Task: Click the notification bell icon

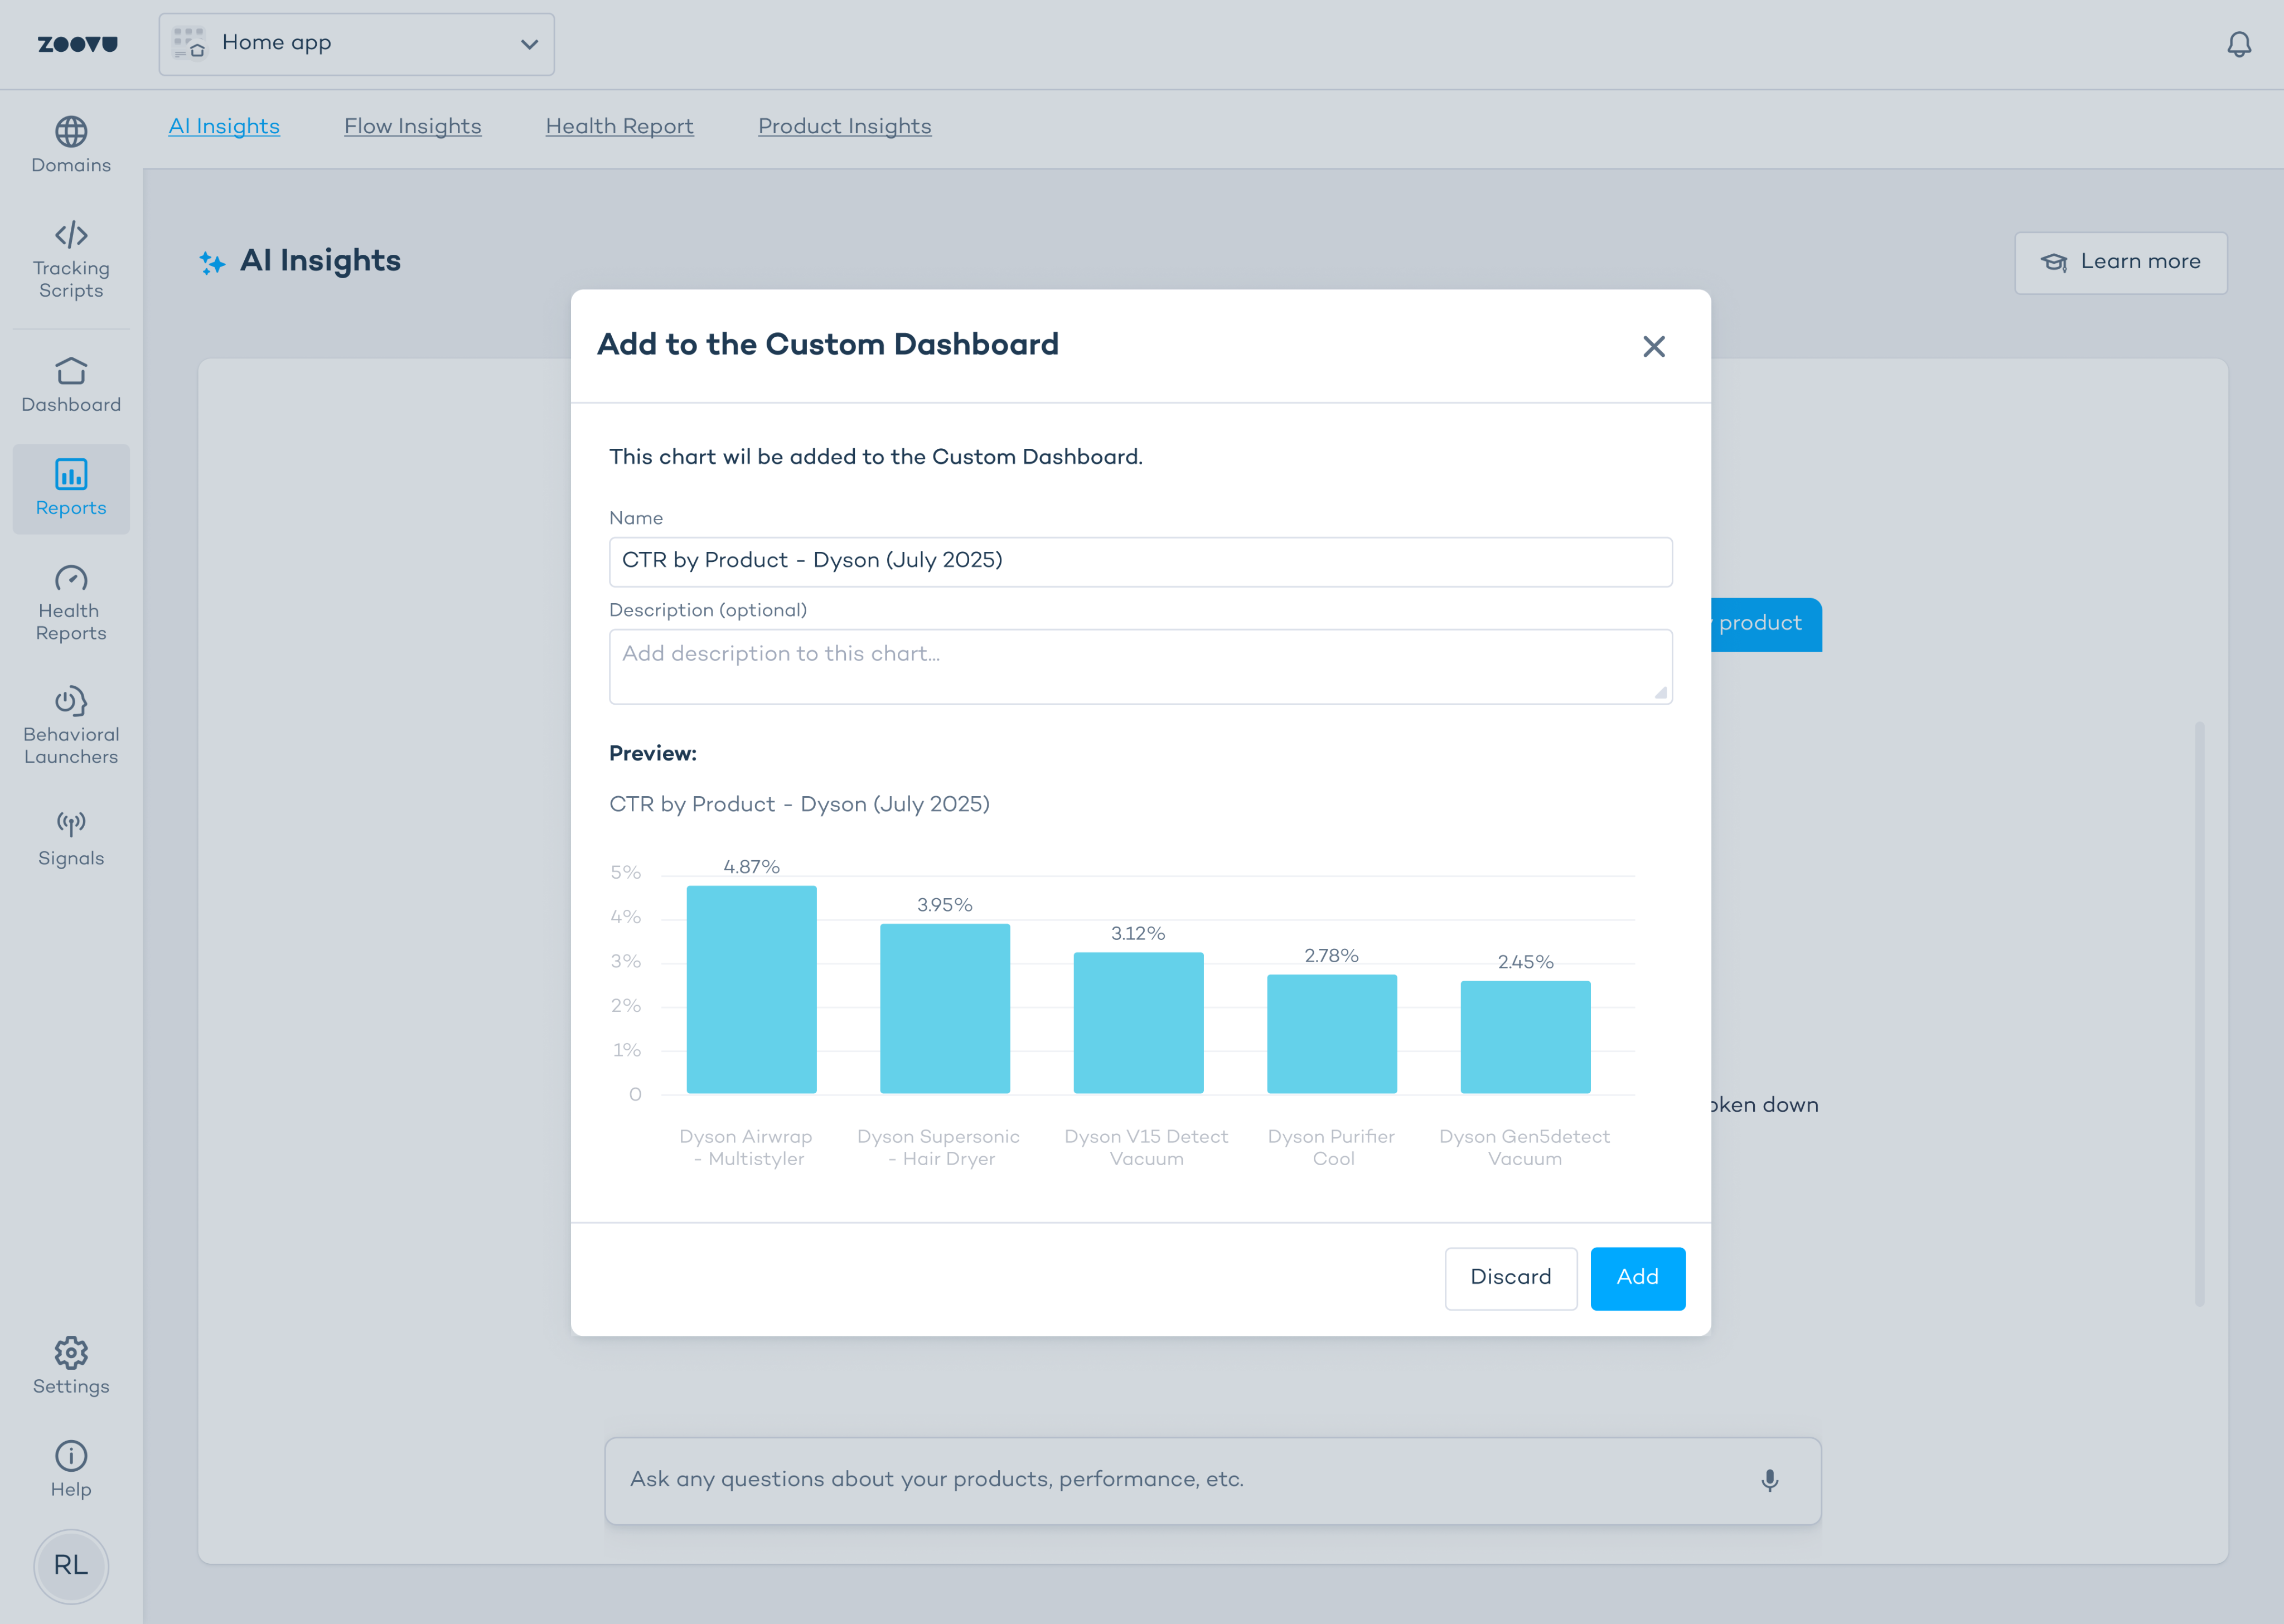Action: [2239, 45]
